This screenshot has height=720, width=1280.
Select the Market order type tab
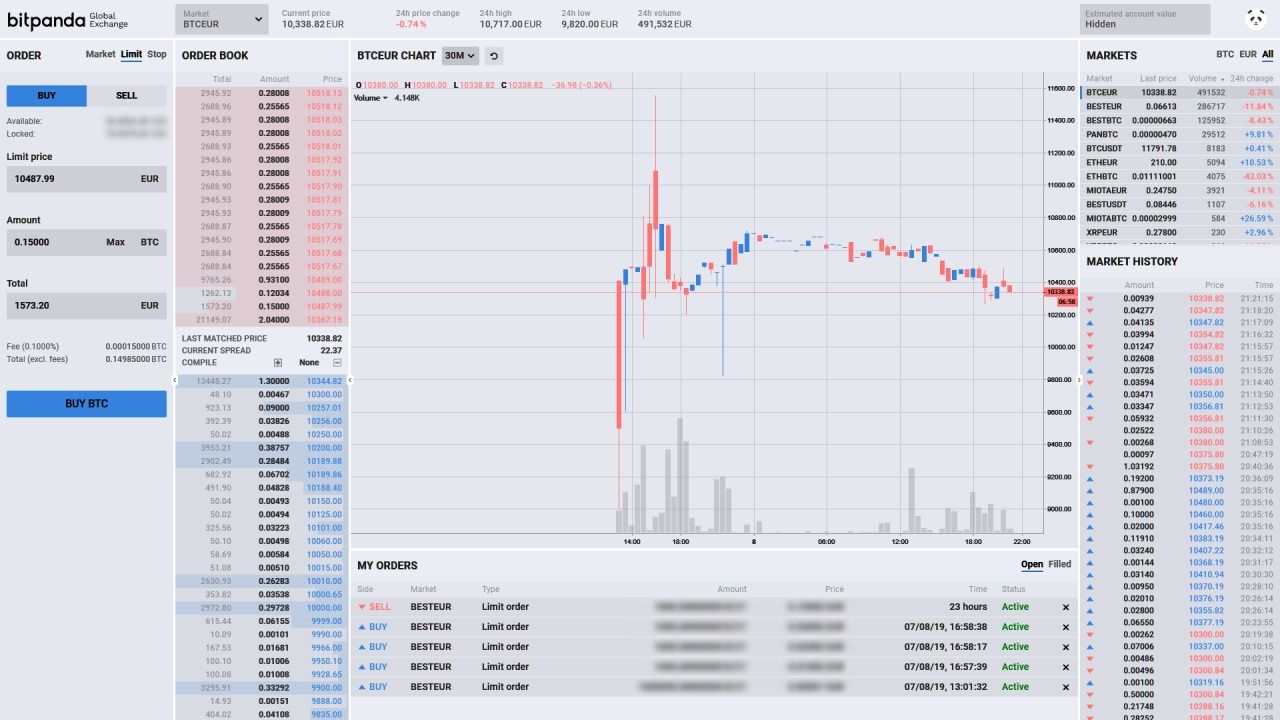101,55
